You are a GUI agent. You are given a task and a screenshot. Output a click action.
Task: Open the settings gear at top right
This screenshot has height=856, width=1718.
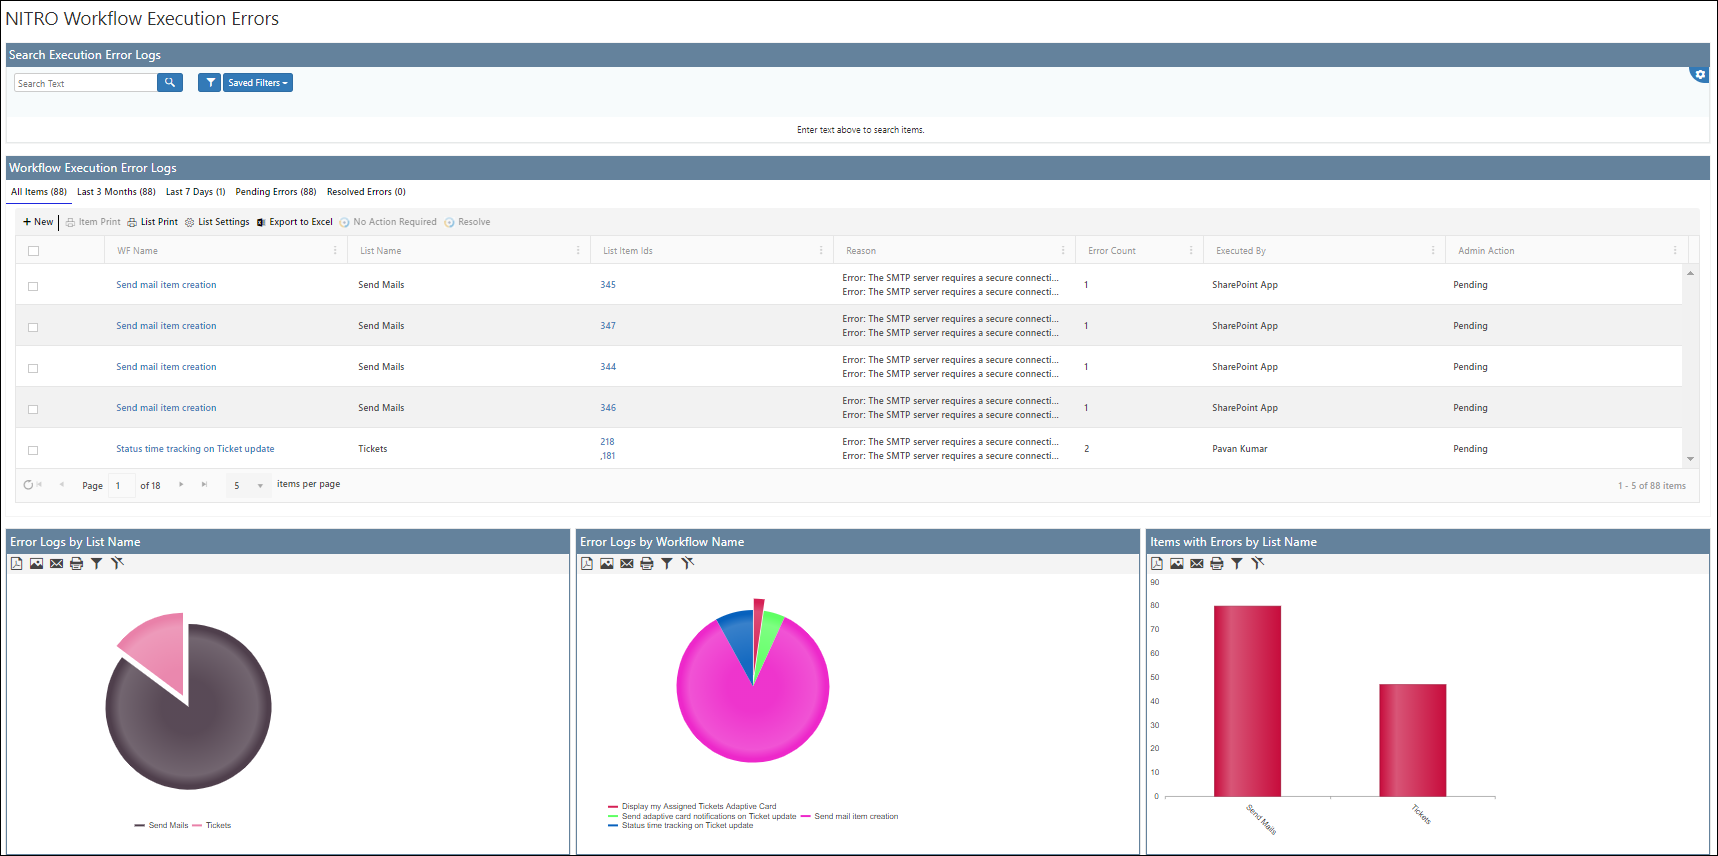pyautogui.click(x=1700, y=74)
